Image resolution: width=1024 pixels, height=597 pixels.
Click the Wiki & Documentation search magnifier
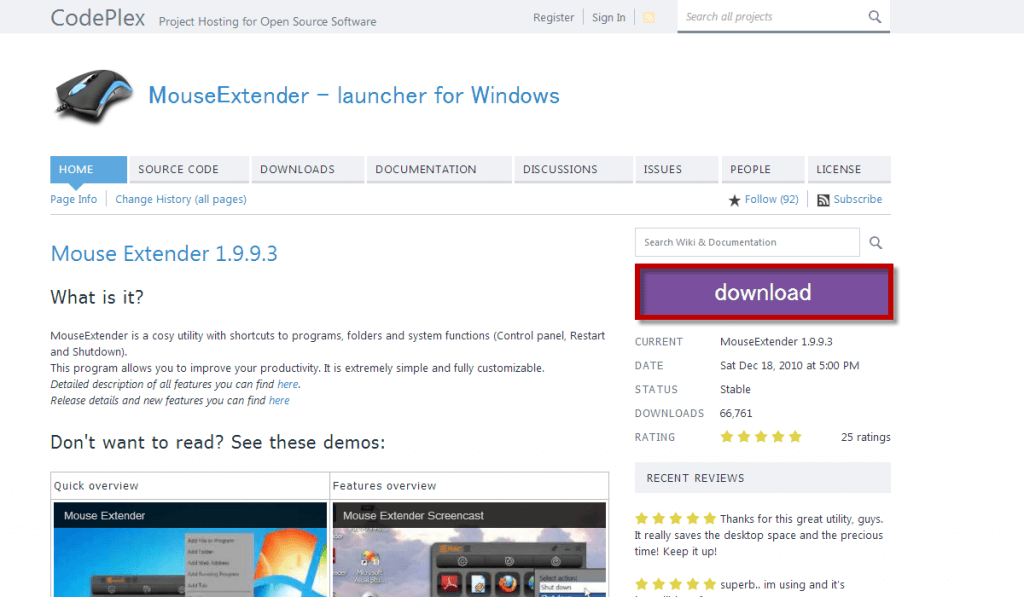(875, 242)
